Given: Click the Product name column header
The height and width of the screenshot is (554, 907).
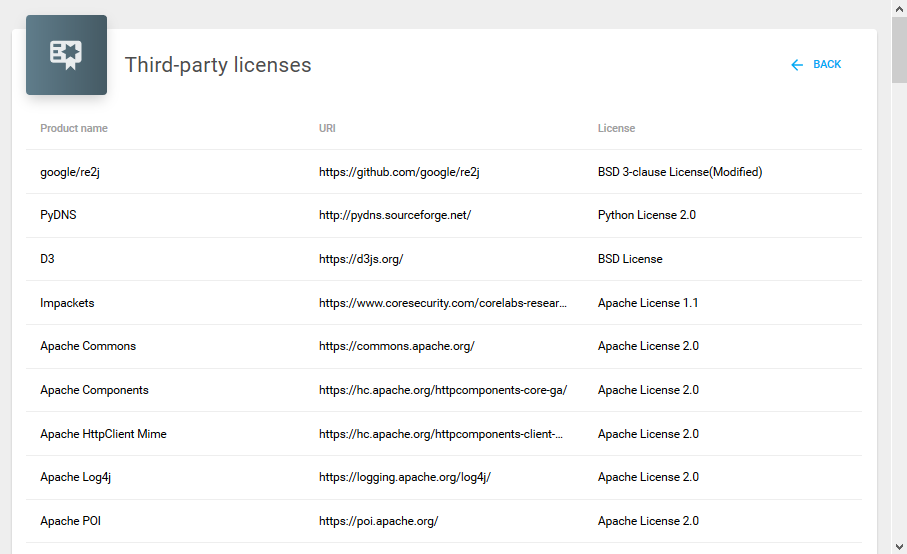Looking at the screenshot, I should pos(74,128).
